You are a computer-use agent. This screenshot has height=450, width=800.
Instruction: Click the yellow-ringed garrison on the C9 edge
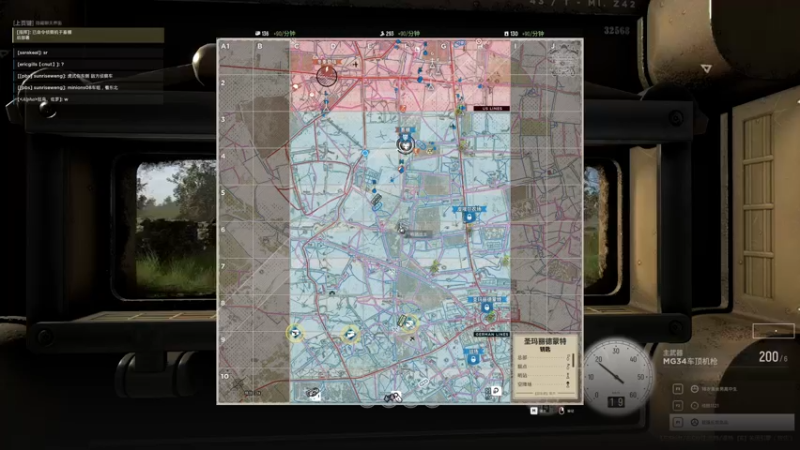click(x=295, y=334)
